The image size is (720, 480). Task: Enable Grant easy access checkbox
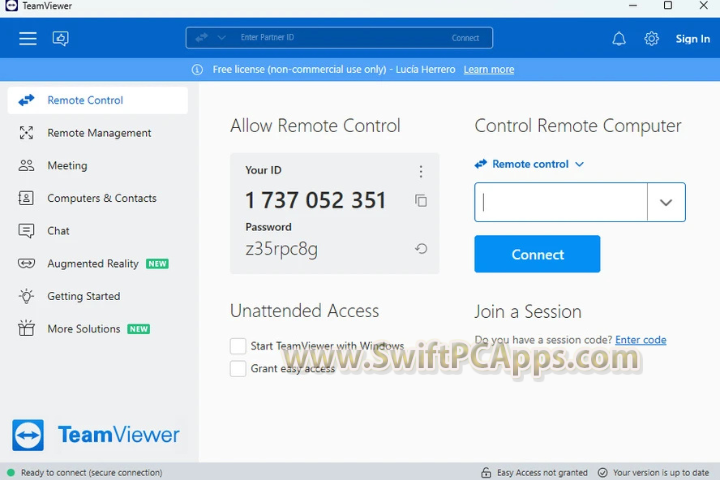coord(238,368)
